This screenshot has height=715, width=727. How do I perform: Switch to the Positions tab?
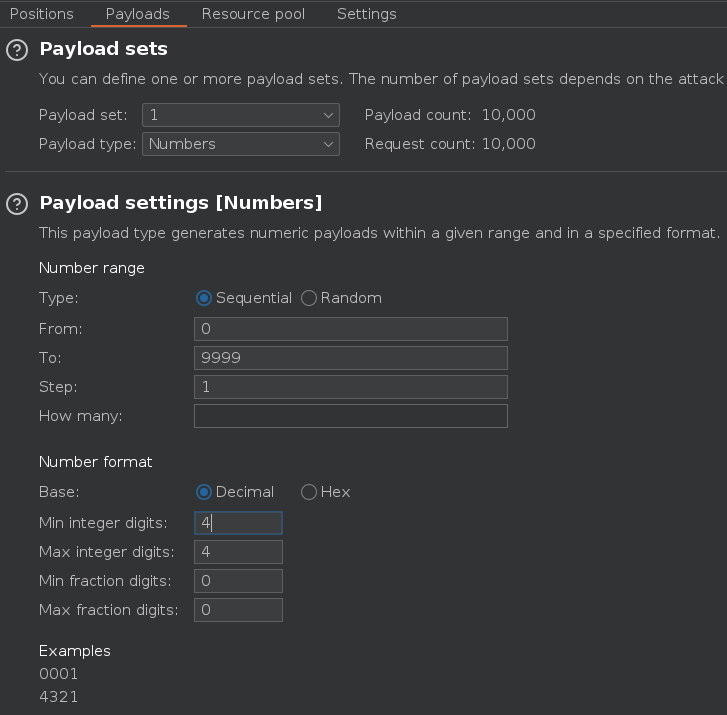pyautogui.click(x=41, y=14)
